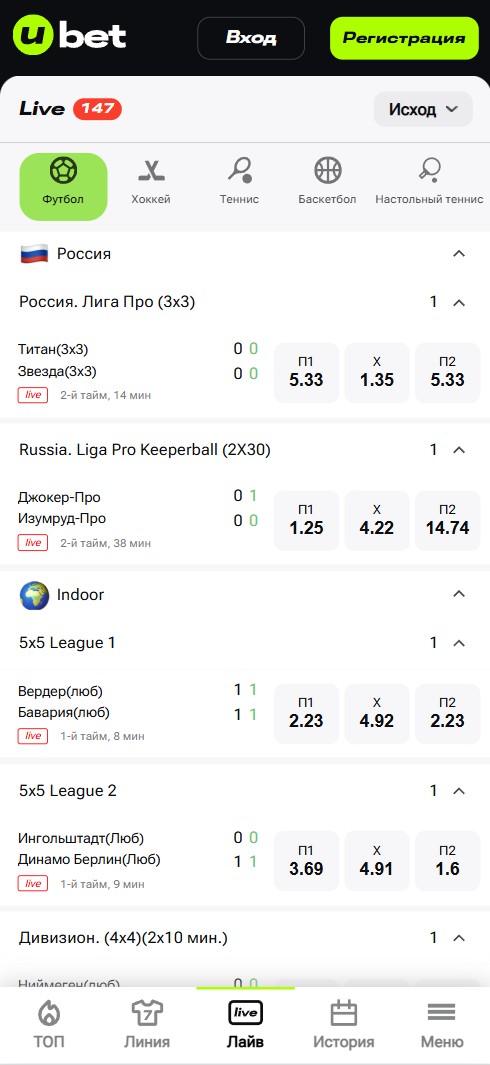The height and width of the screenshot is (1065, 490).
Task: Select the Basketball sport icon
Action: (x=328, y=170)
